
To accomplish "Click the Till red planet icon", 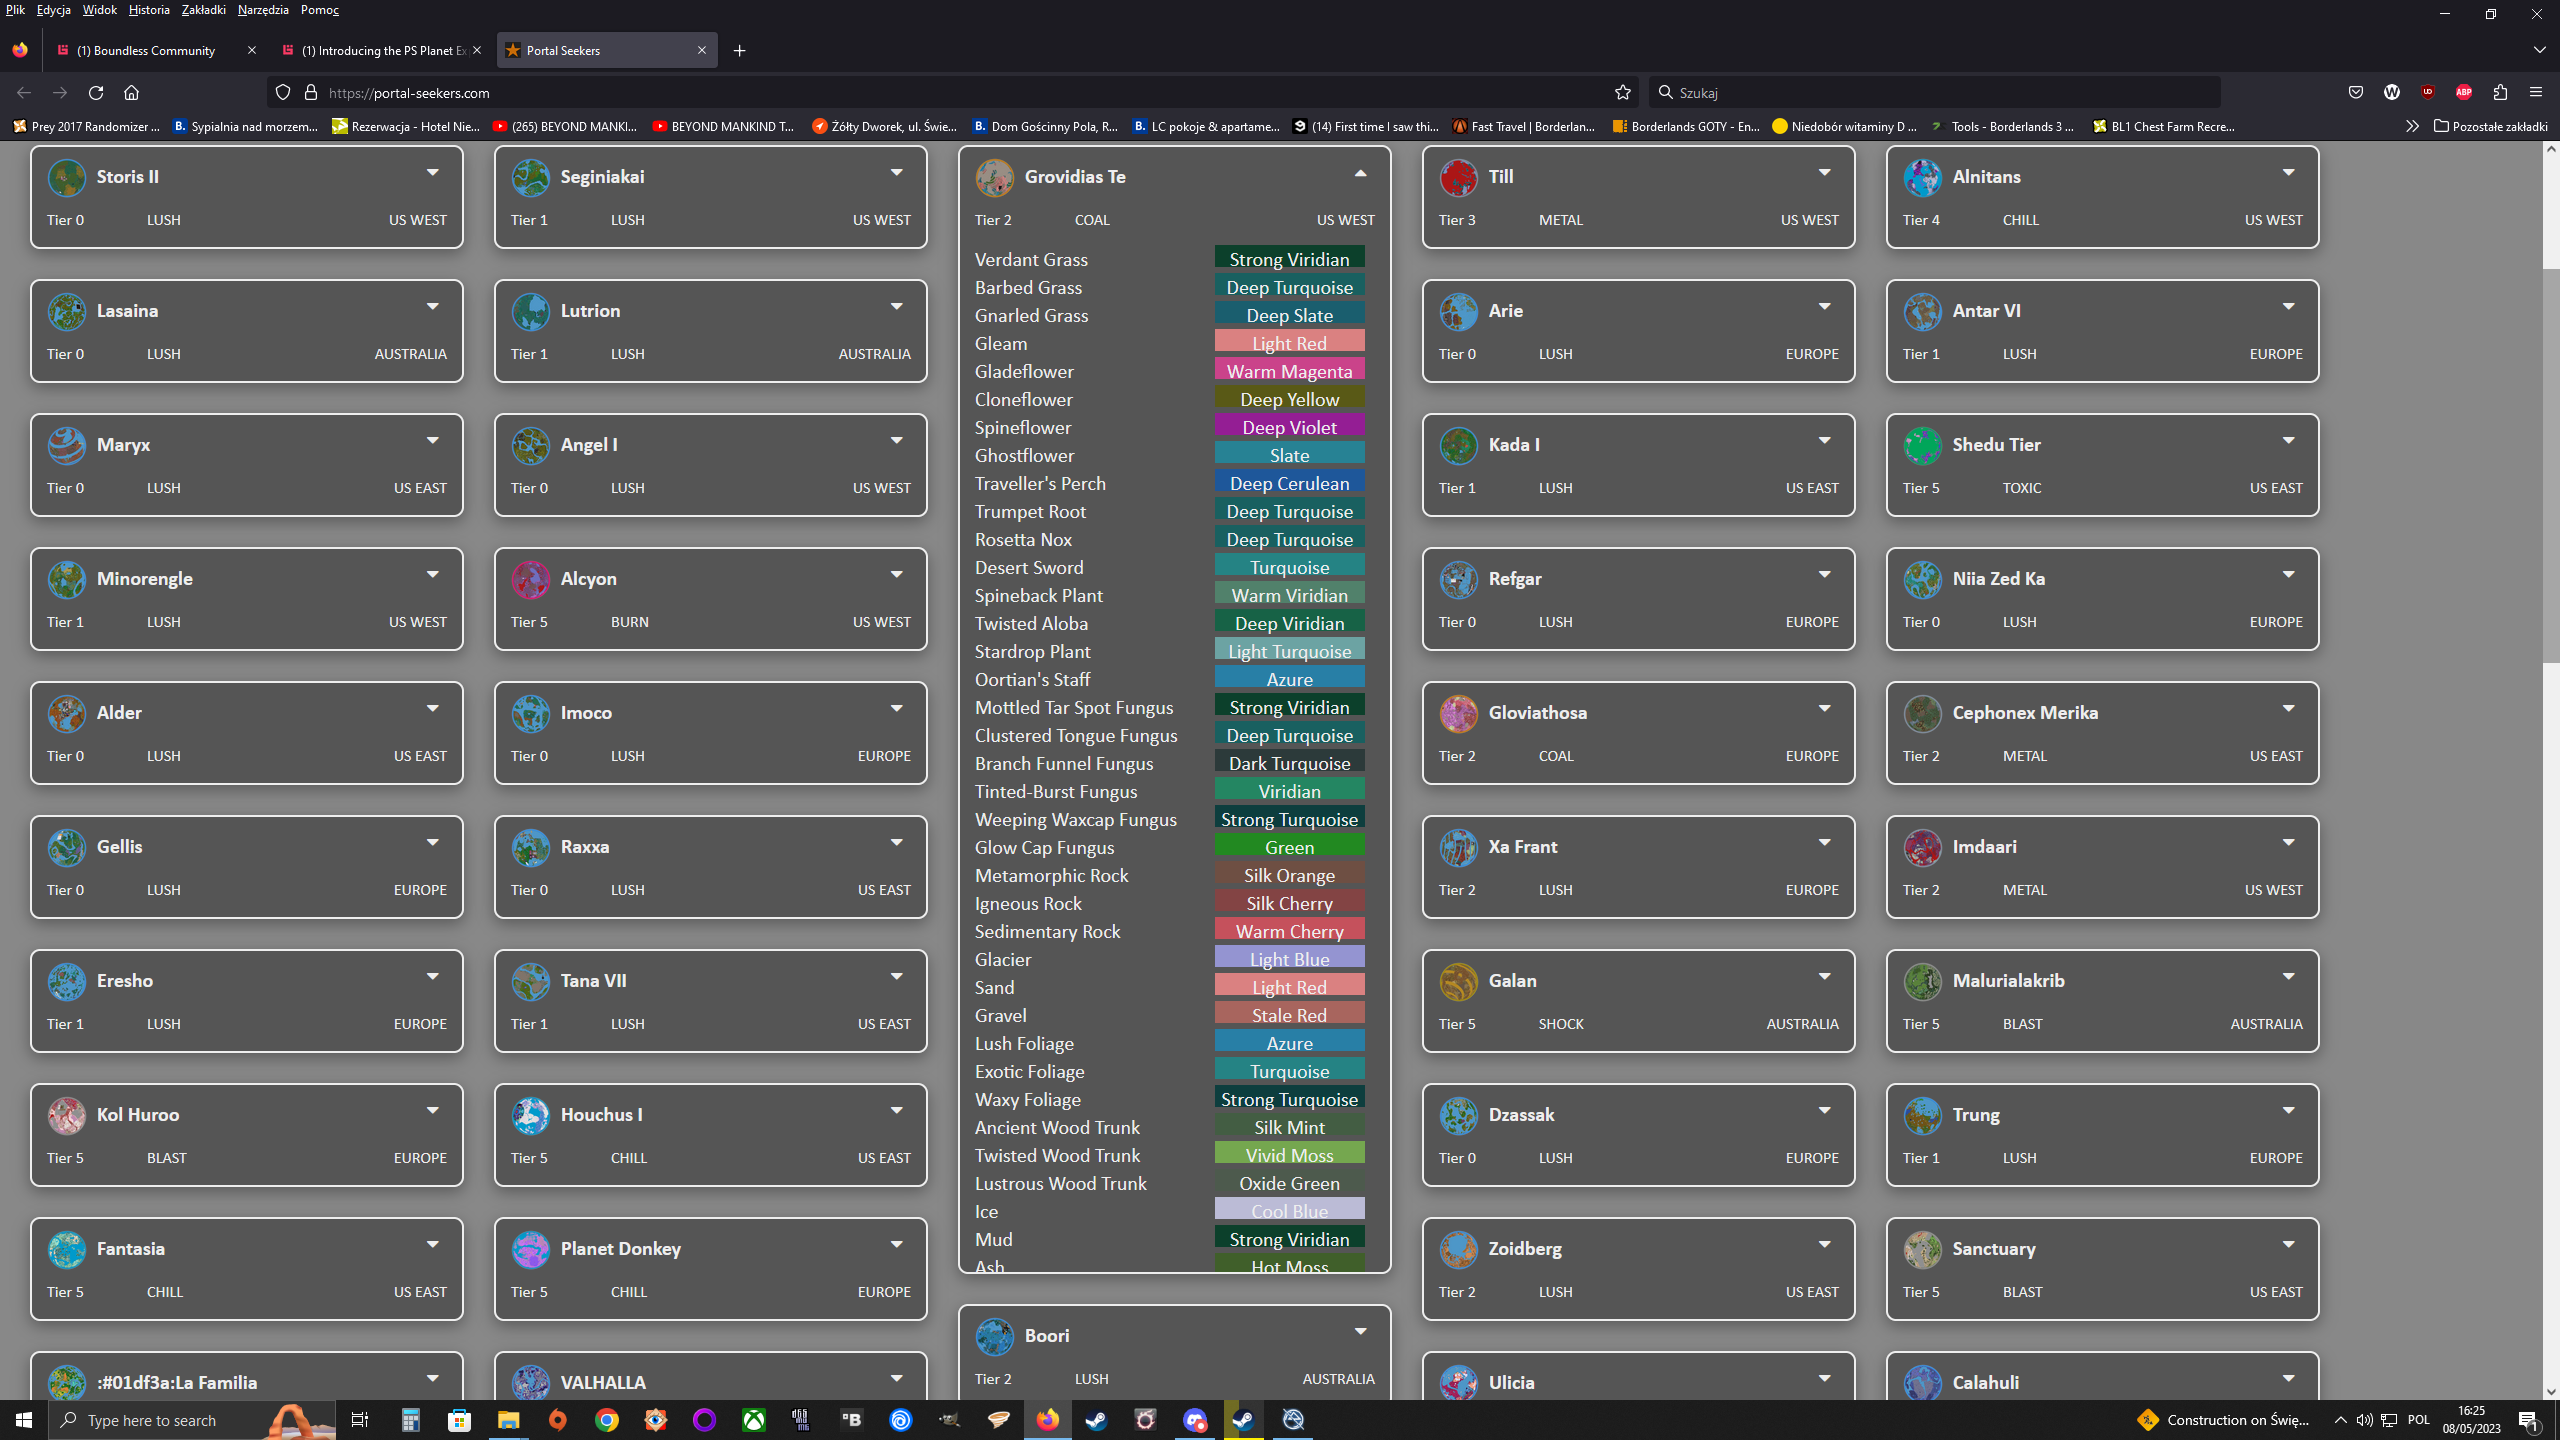I will (1459, 178).
